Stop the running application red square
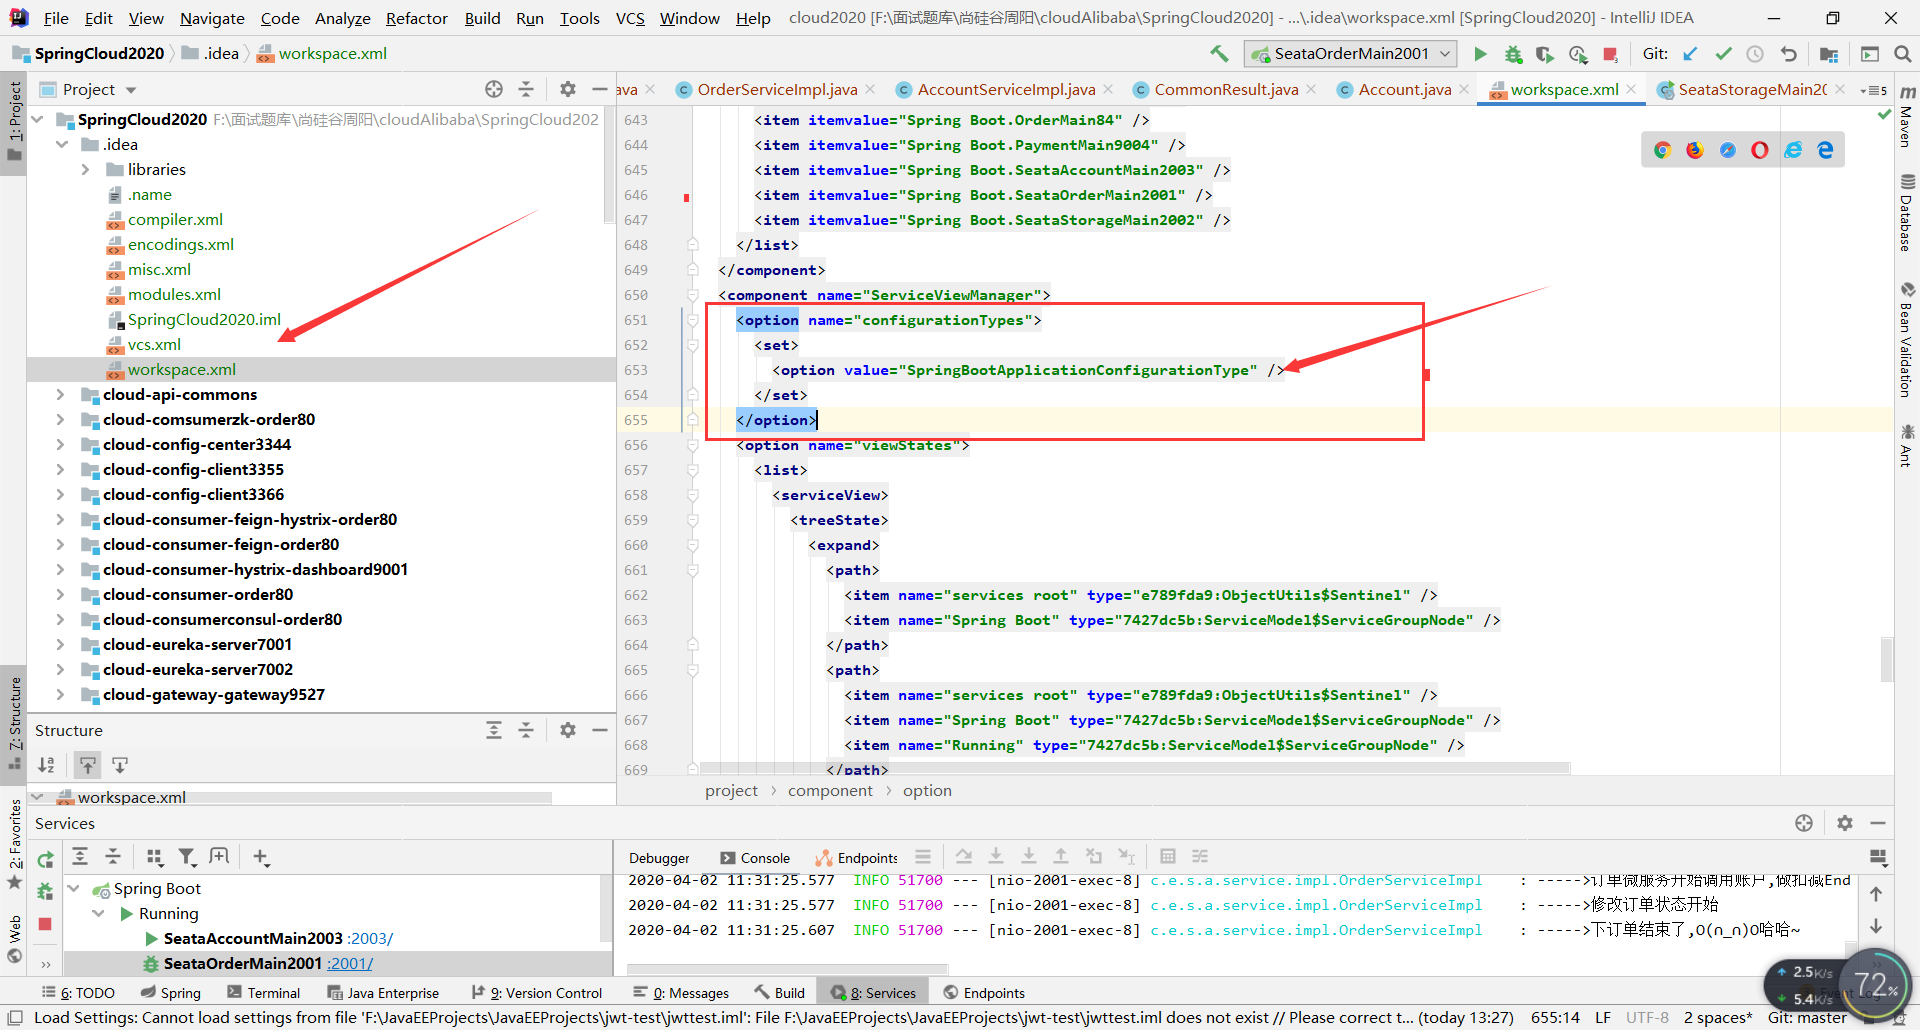Image resolution: width=1920 pixels, height=1030 pixels. tap(1610, 54)
